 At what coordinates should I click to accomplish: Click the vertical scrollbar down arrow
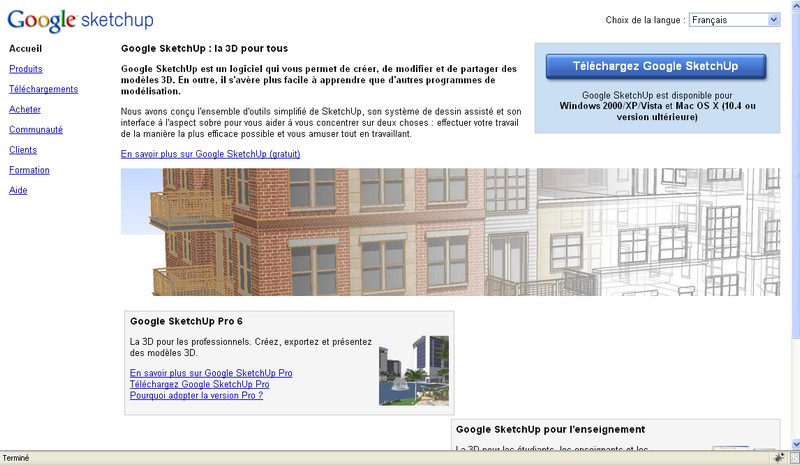[795, 444]
